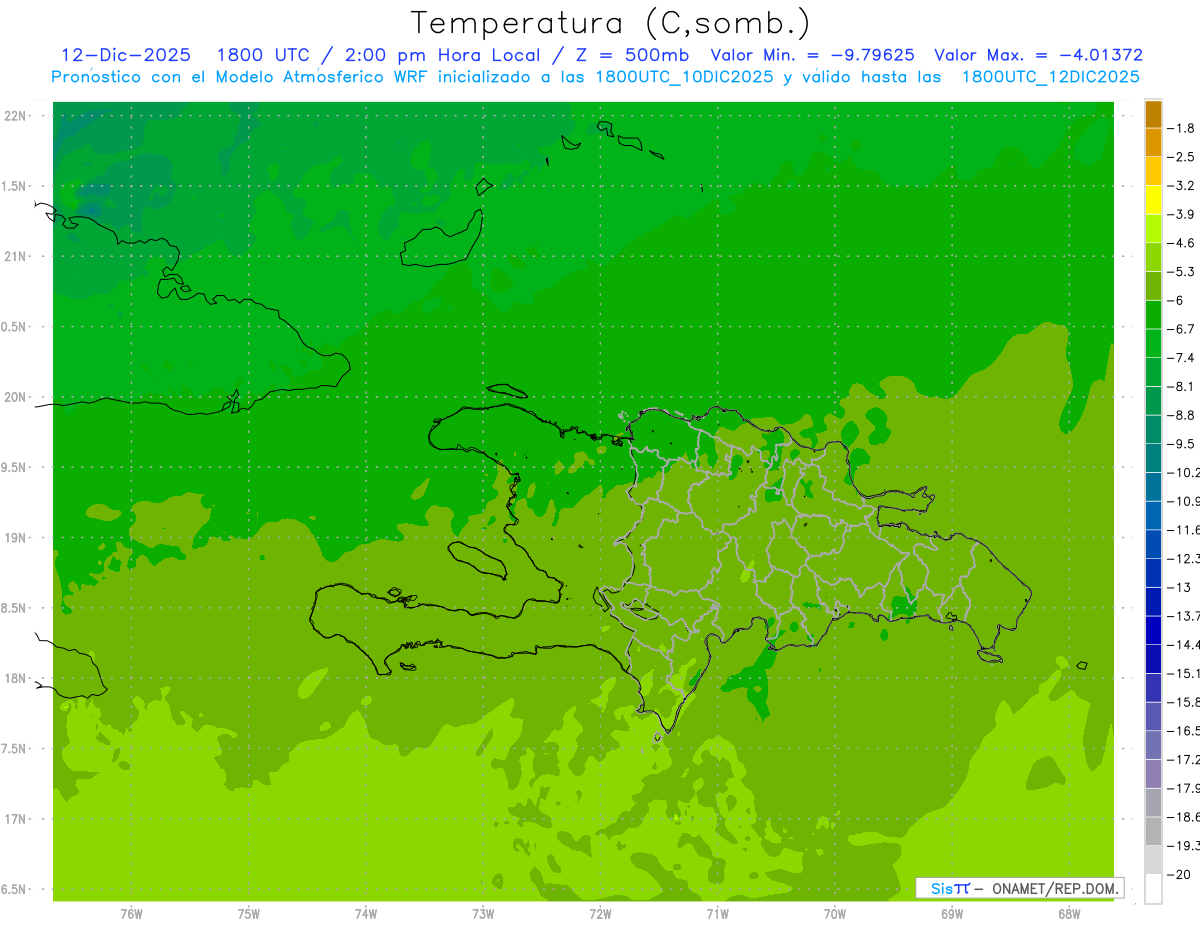Click the '-4.6' legend value
The height and width of the screenshot is (927, 1200).
click(x=1182, y=243)
